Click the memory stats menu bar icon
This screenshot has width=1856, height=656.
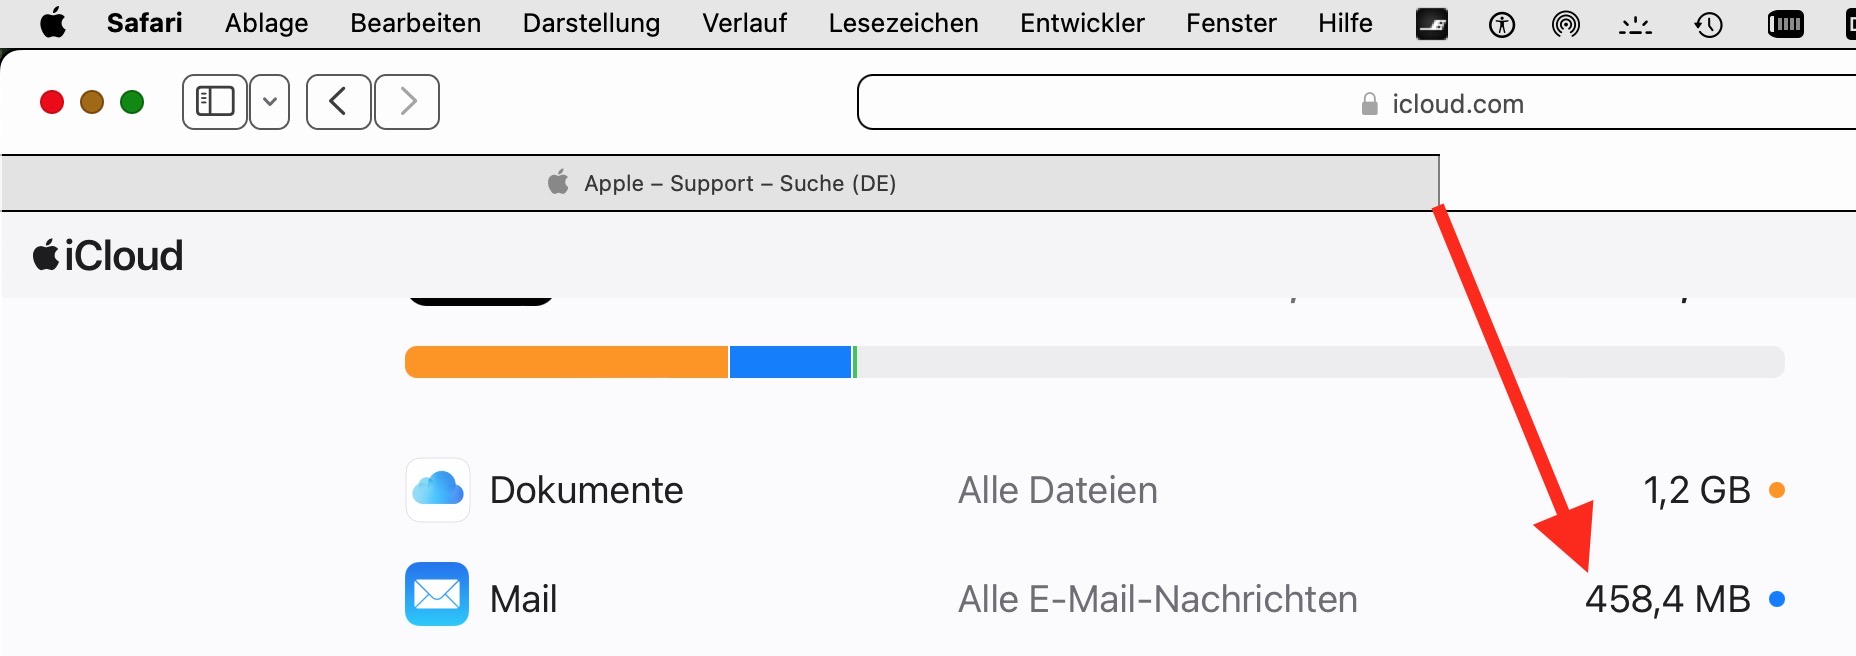[1785, 24]
